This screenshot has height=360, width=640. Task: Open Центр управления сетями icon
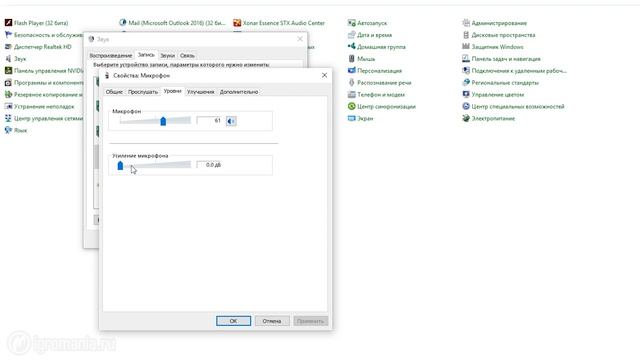[x=8, y=118]
